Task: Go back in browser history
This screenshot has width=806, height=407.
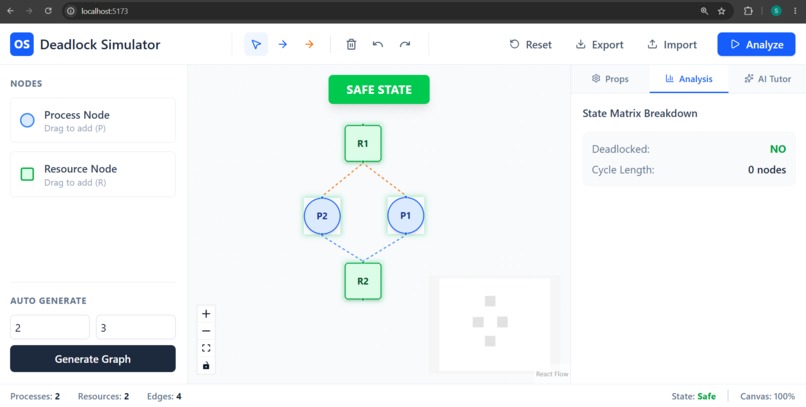Action: (x=10, y=11)
